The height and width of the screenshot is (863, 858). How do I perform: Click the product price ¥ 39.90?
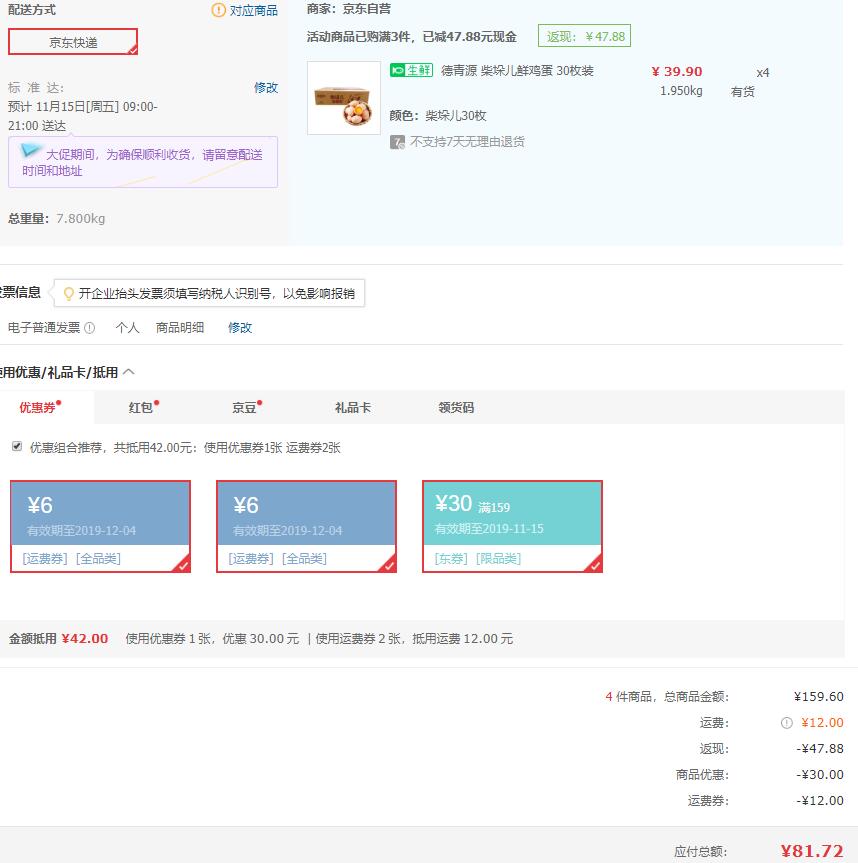pyautogui.click(x=677, y=72)
